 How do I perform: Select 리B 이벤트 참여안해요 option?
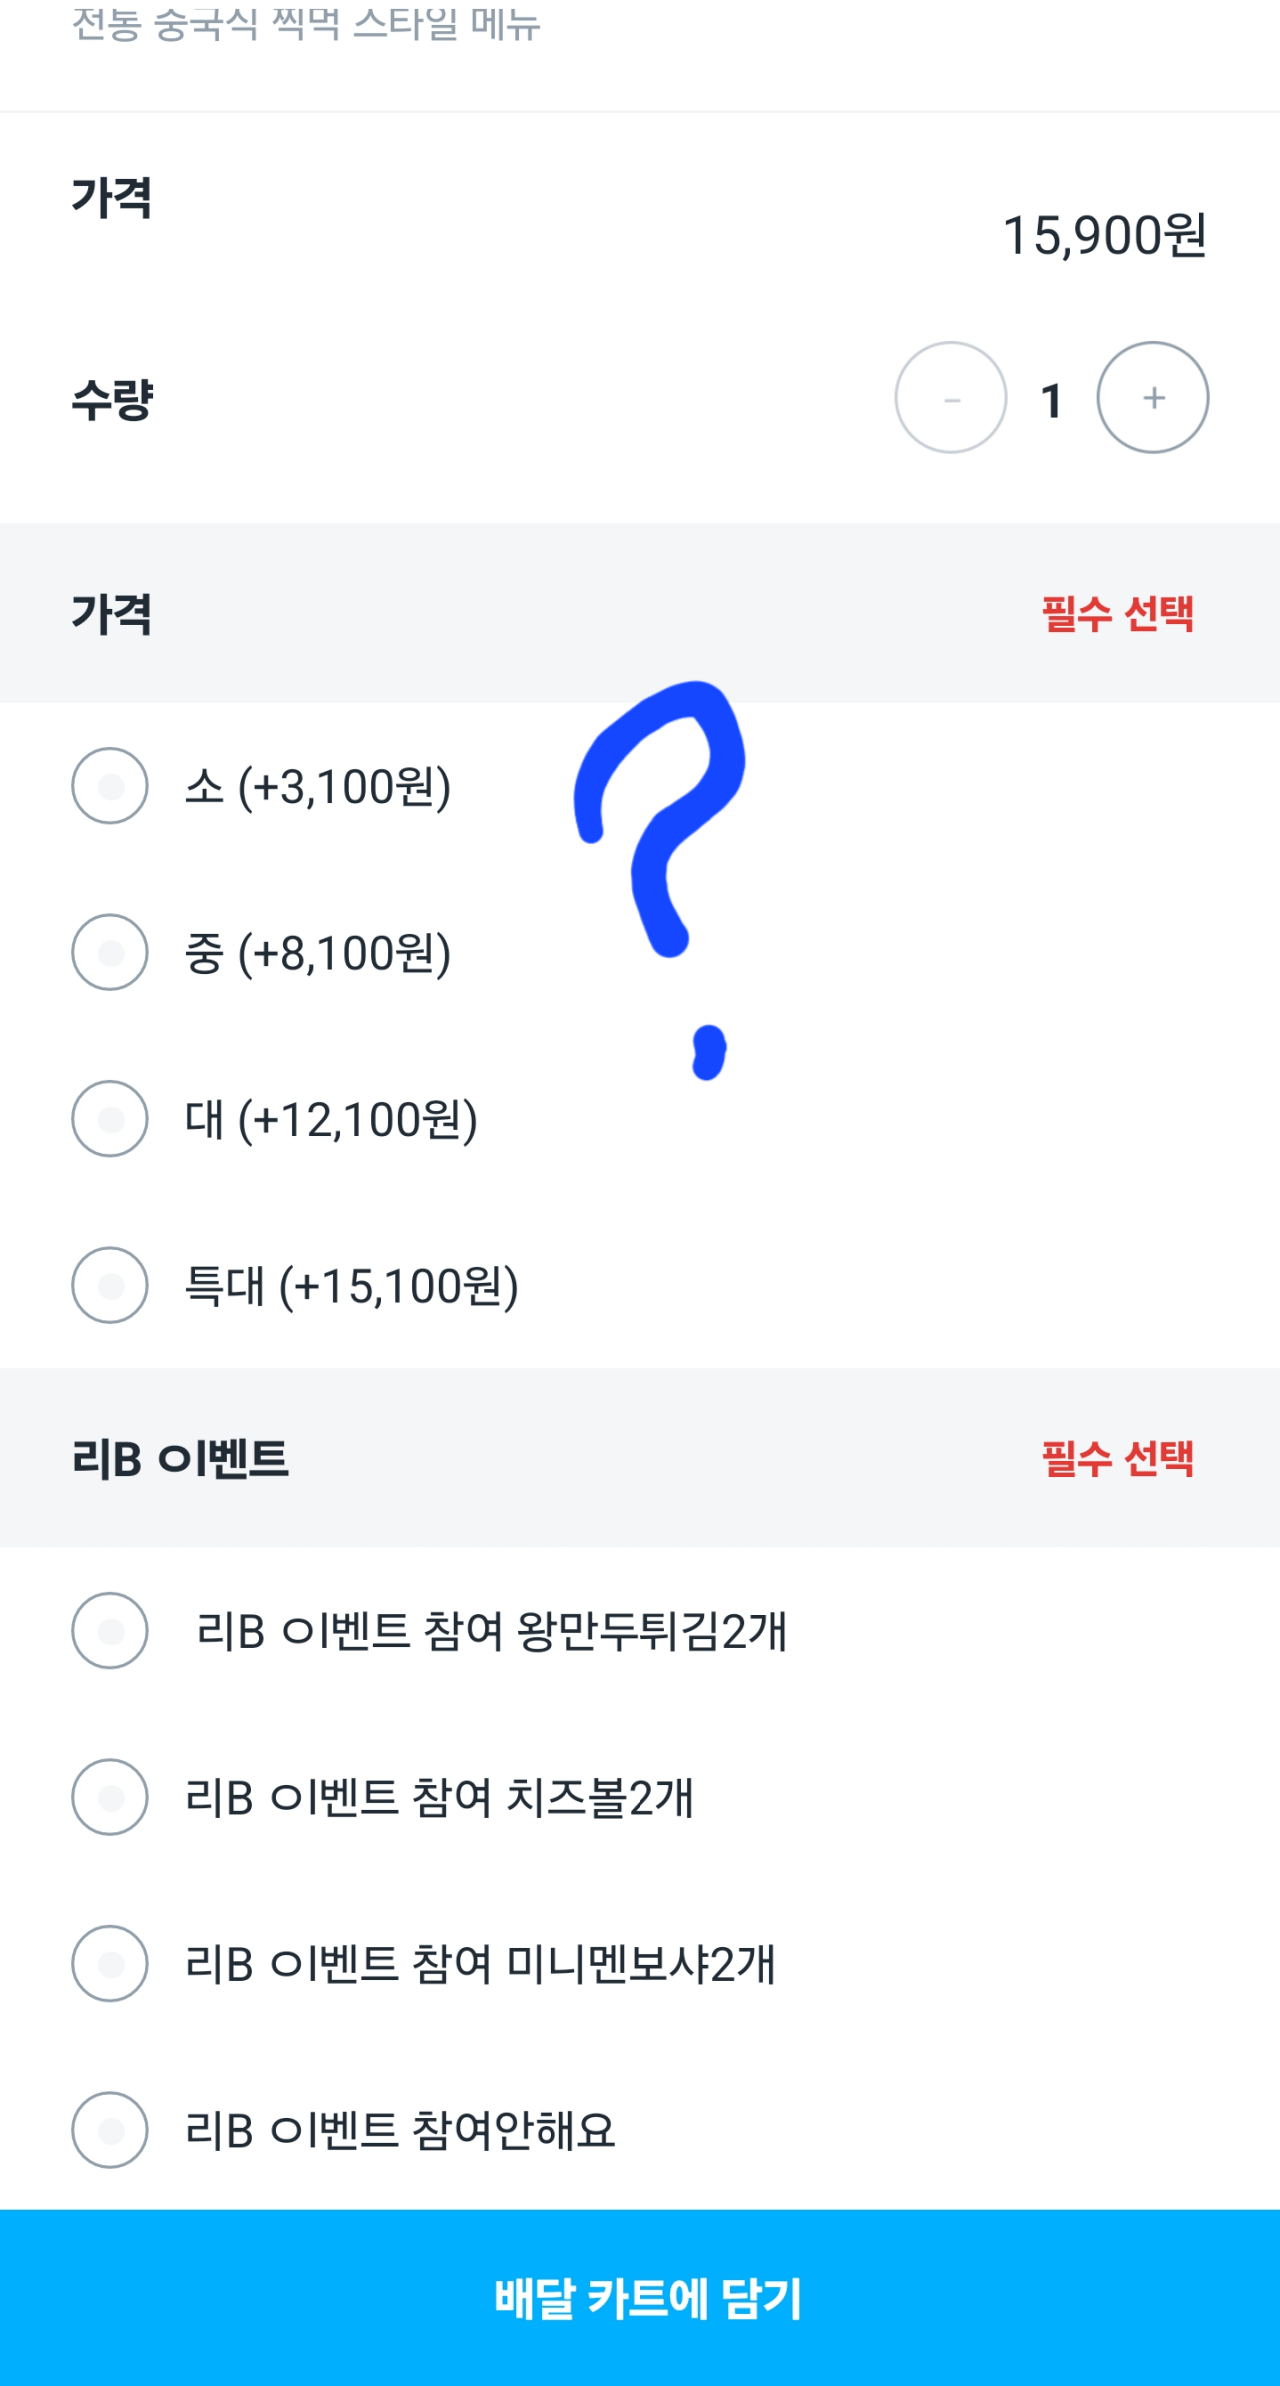pyautogui.click(x=110, y=2130)
